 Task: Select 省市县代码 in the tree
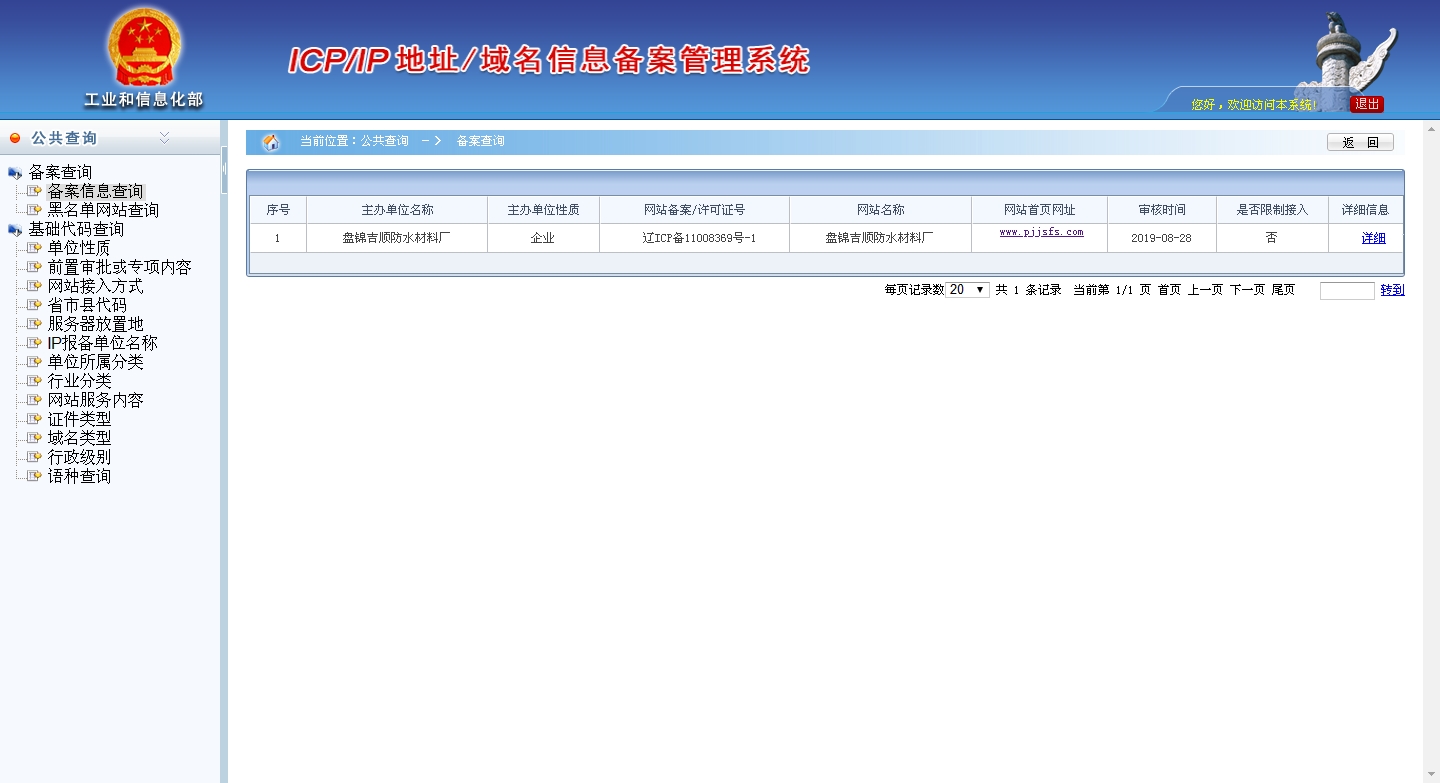tap(87, 305)
